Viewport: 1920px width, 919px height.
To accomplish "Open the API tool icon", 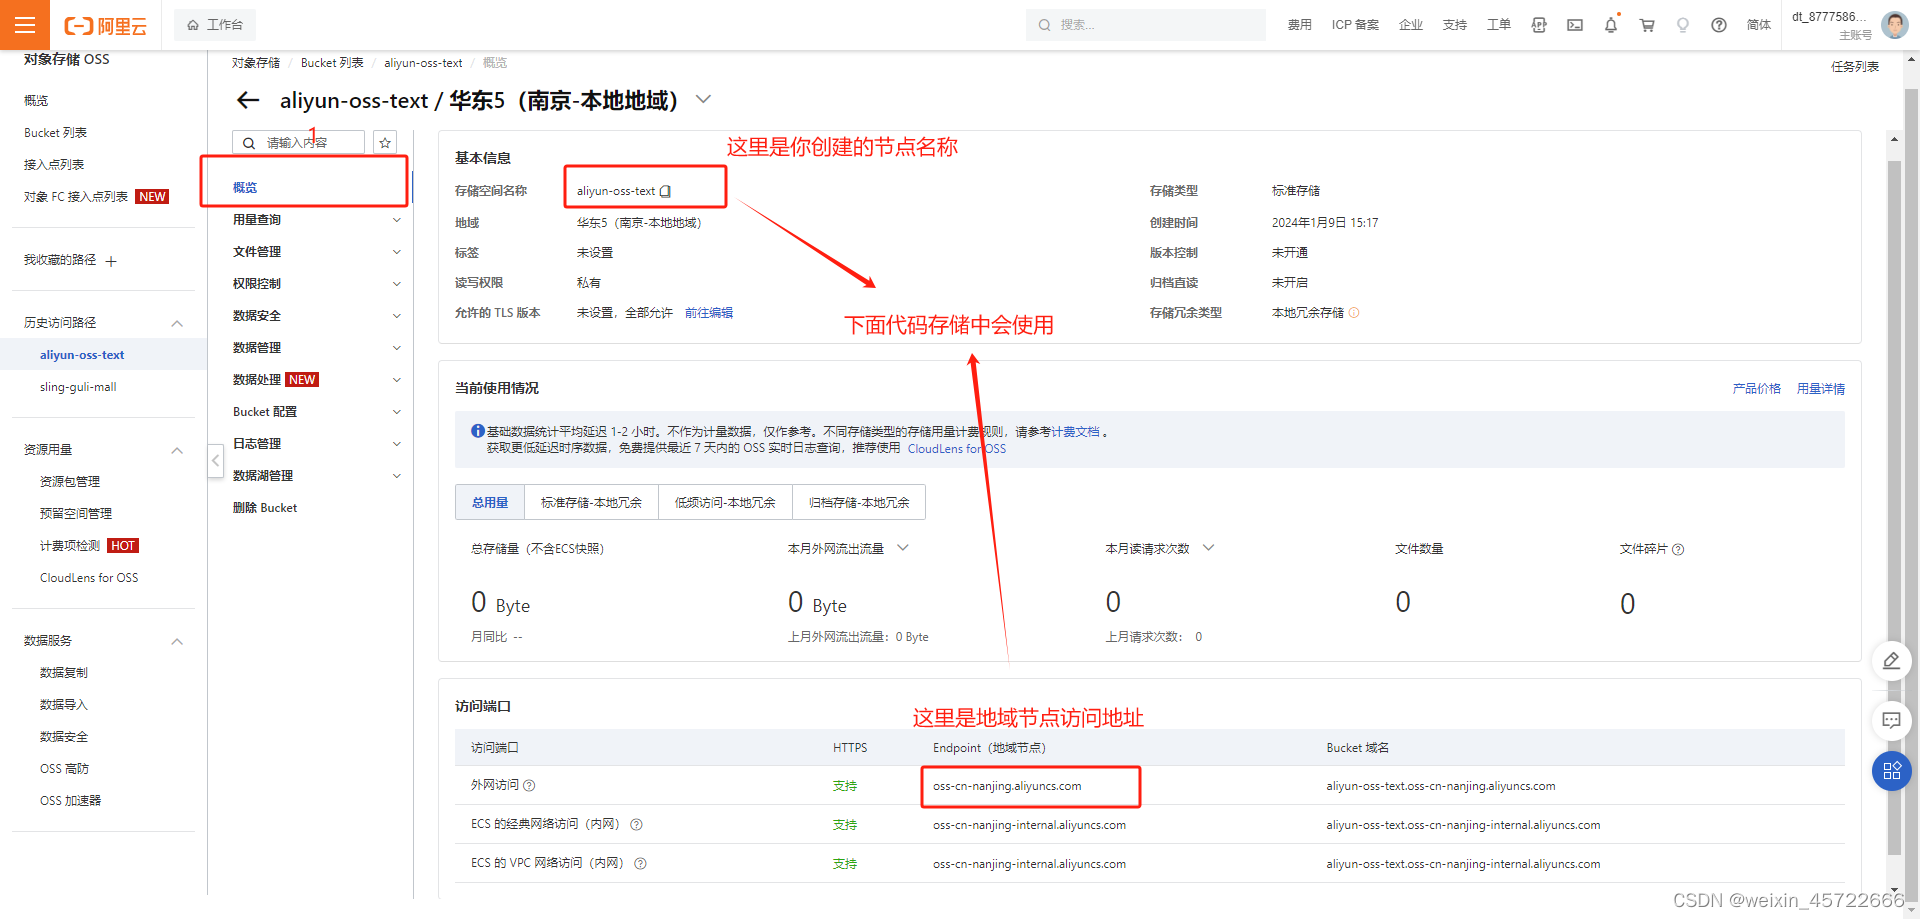I will click(x=1539, y=25).
